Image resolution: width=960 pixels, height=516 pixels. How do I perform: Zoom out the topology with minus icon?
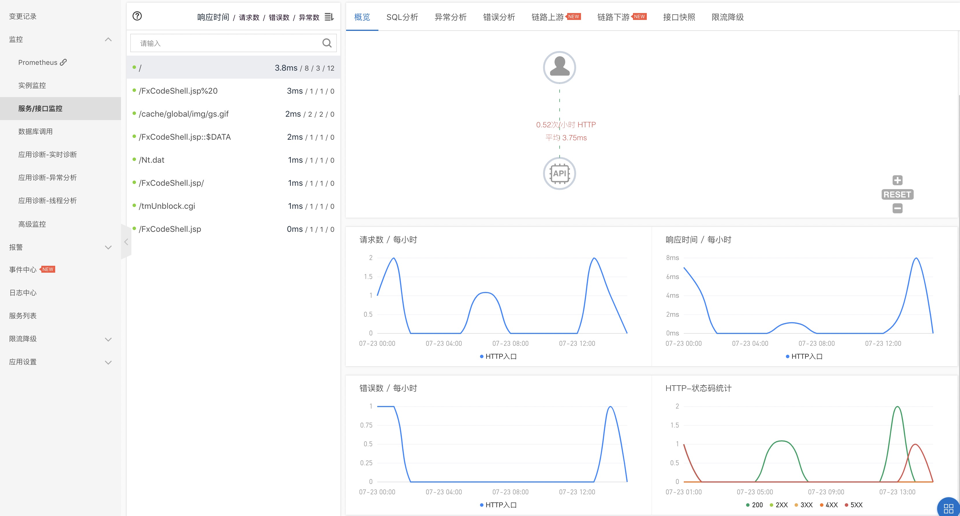[x=897, y=208]
